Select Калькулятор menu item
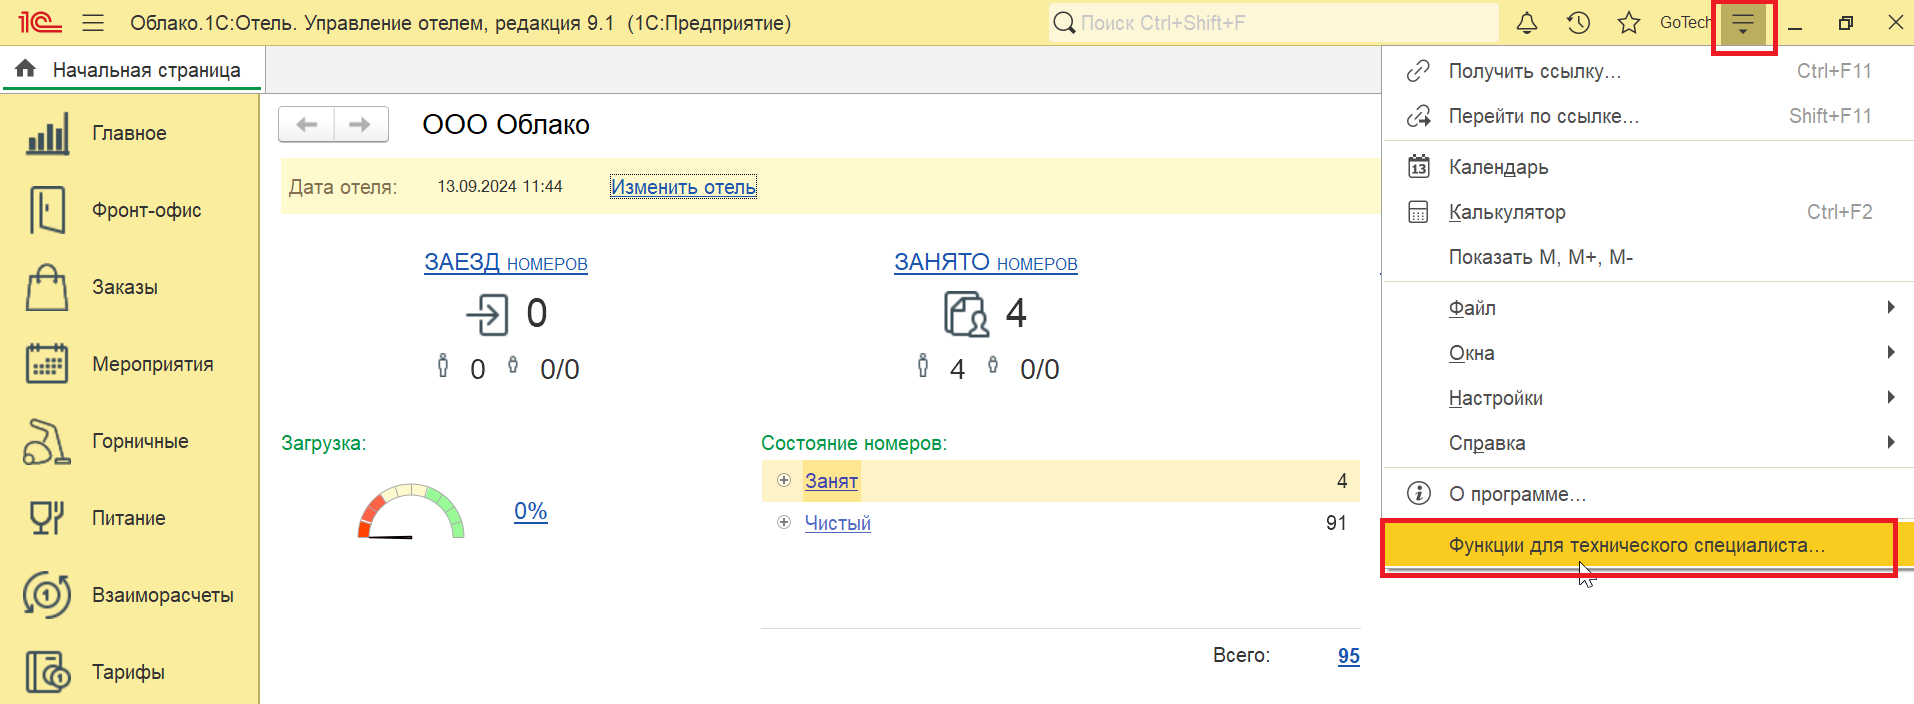Image resolution: width=1914 pixels, height=704 pixels. point(1647,212)
